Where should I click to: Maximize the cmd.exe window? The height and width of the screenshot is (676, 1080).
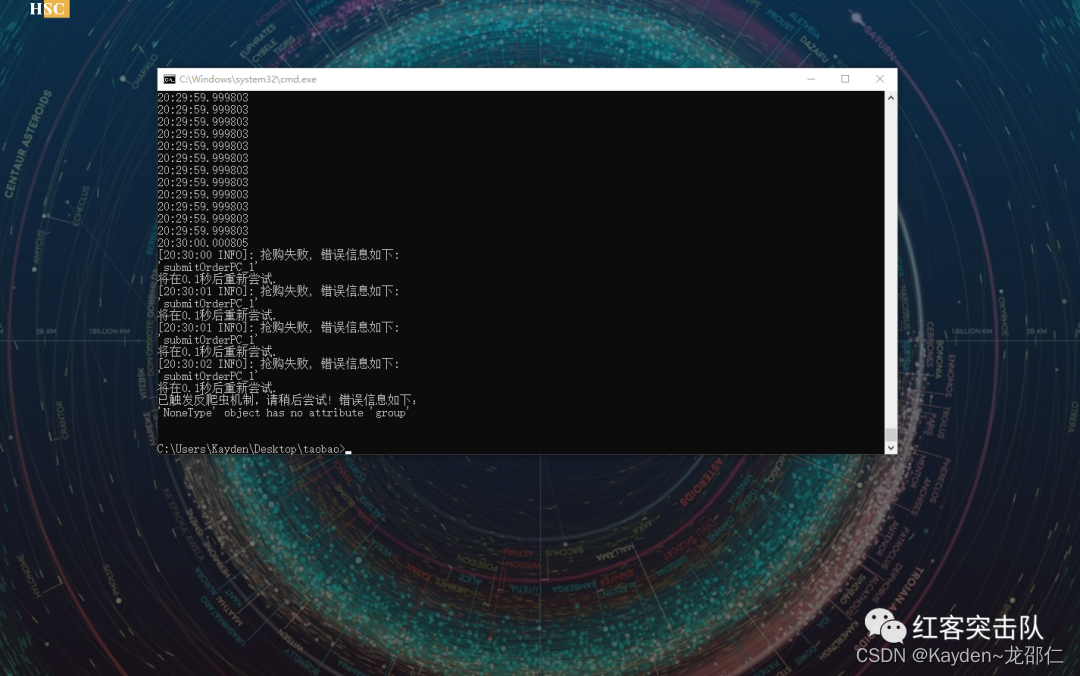coord(845,79)
